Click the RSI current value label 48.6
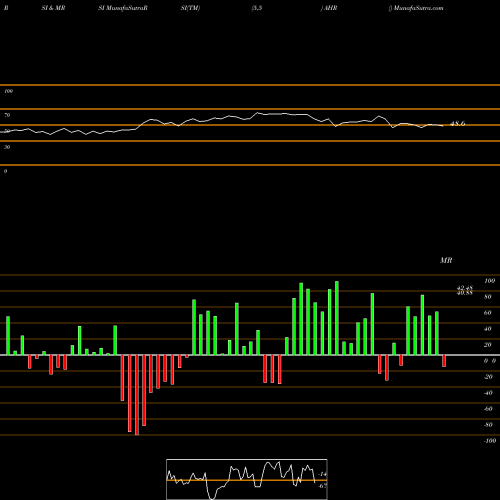 click(457, 124)
